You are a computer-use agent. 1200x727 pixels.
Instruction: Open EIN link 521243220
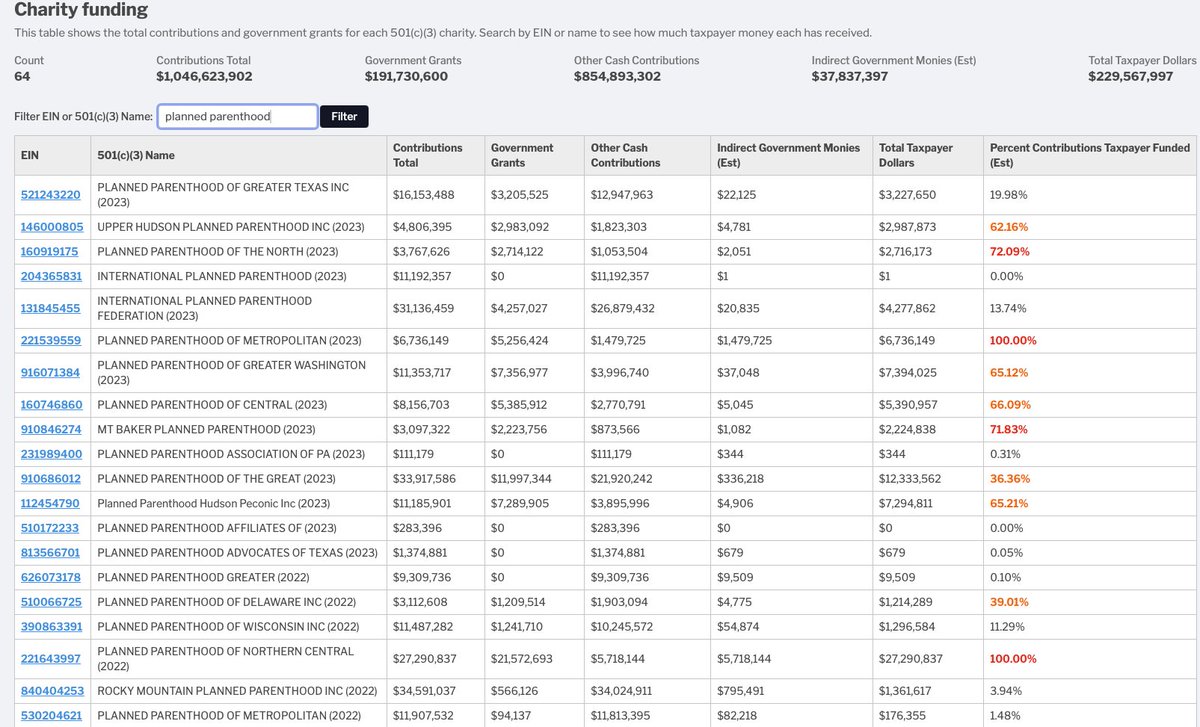coord(51,195)
